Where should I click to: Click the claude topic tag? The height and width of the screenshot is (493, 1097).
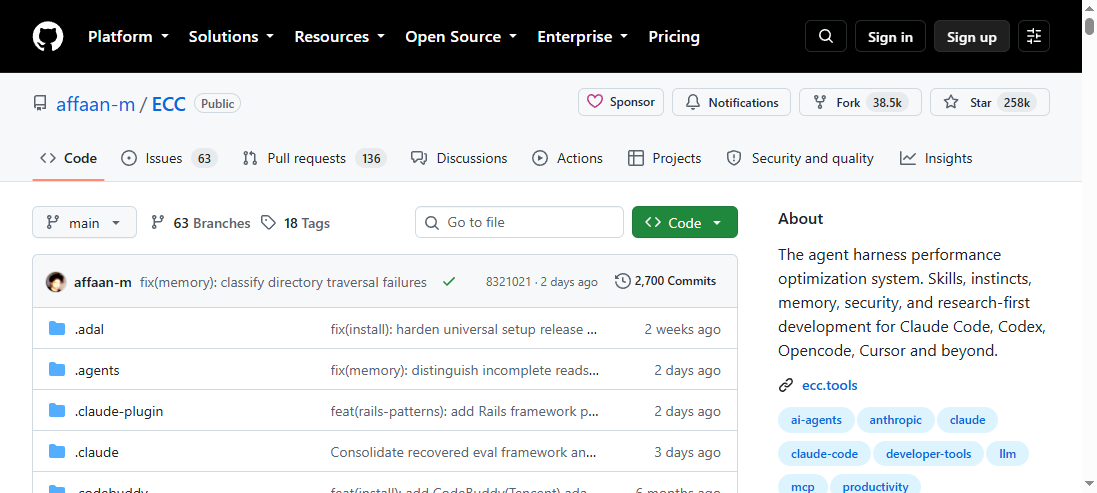pos(968,420)
